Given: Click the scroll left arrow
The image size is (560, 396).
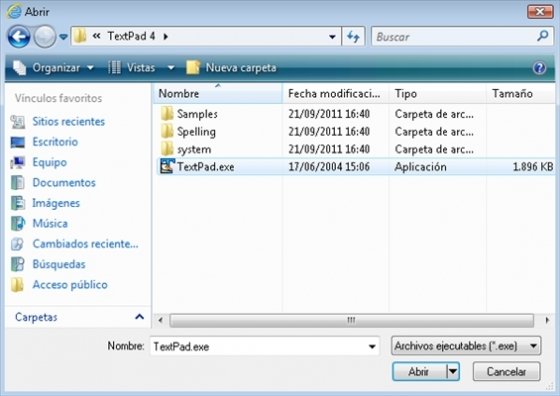Looking at the screenshot, I should click(161, 320).
